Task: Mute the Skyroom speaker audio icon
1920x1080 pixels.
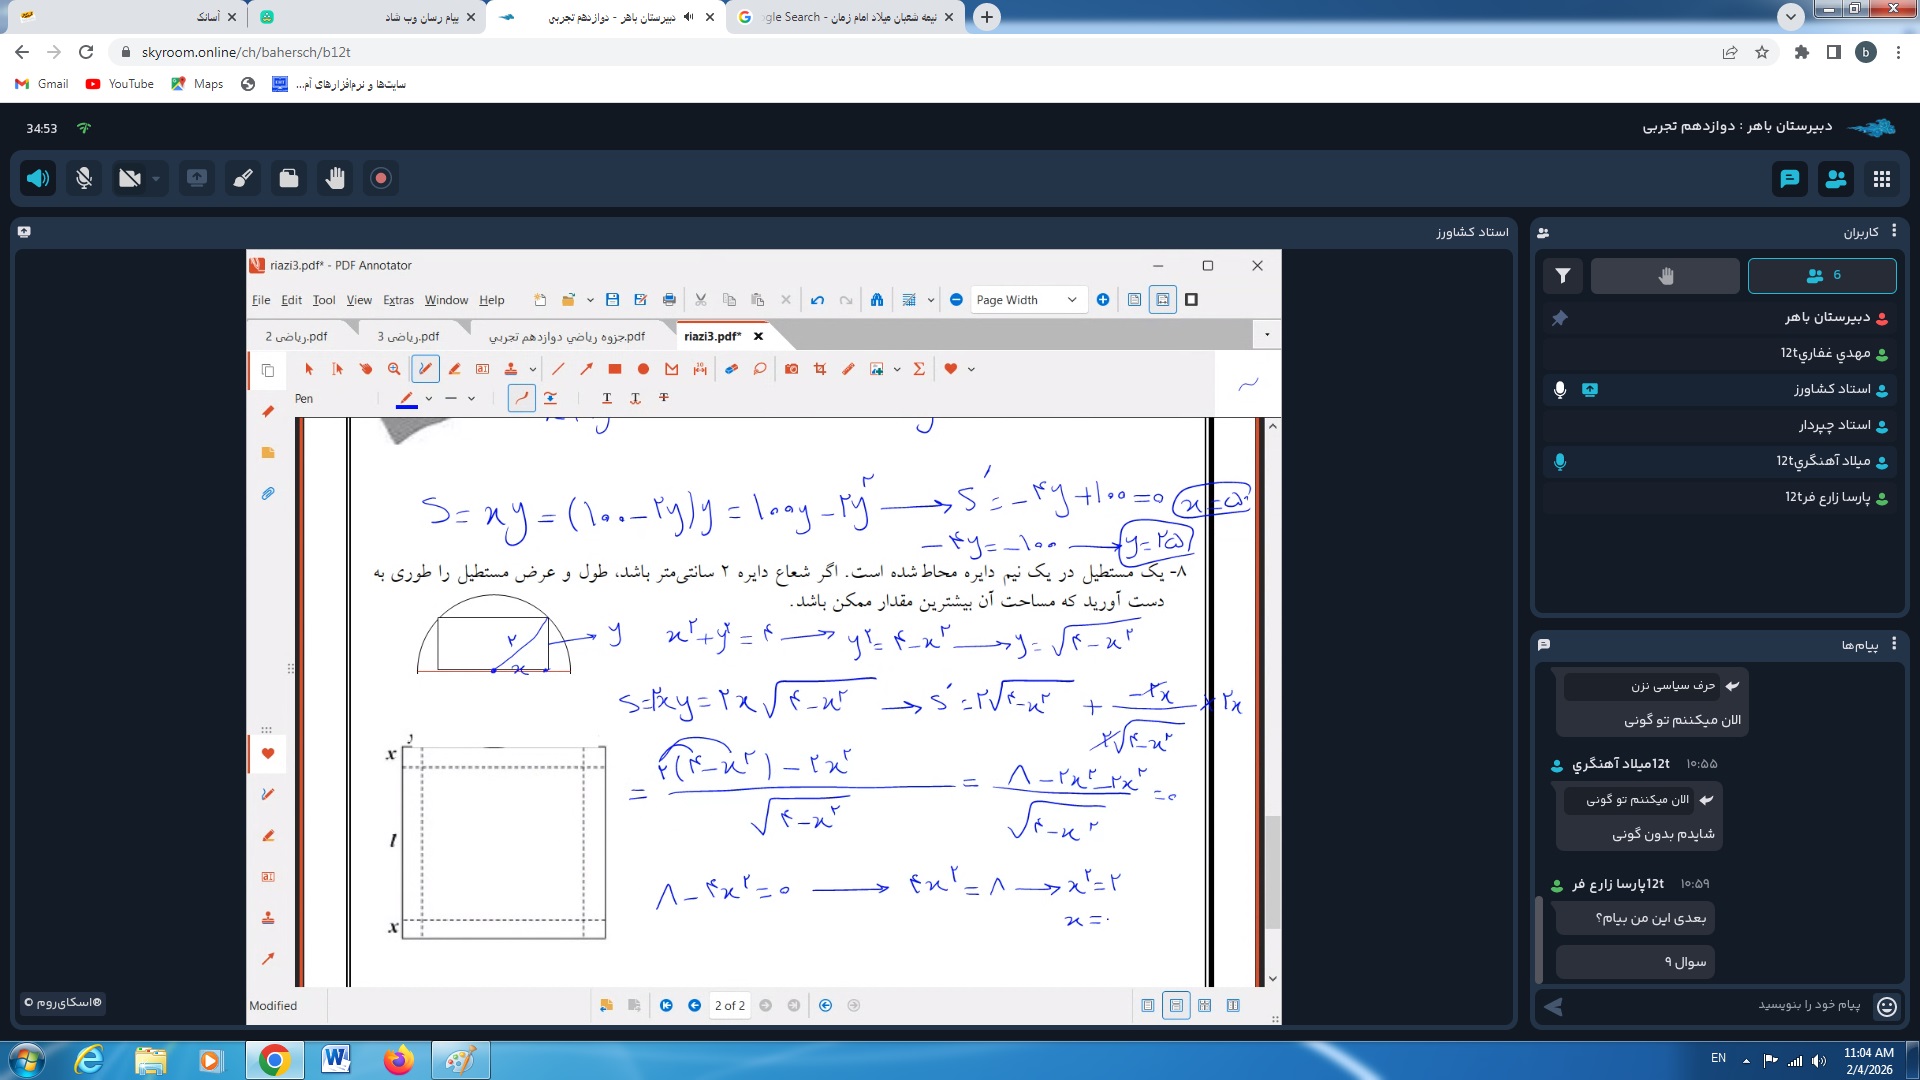Action: coord(38,178)
